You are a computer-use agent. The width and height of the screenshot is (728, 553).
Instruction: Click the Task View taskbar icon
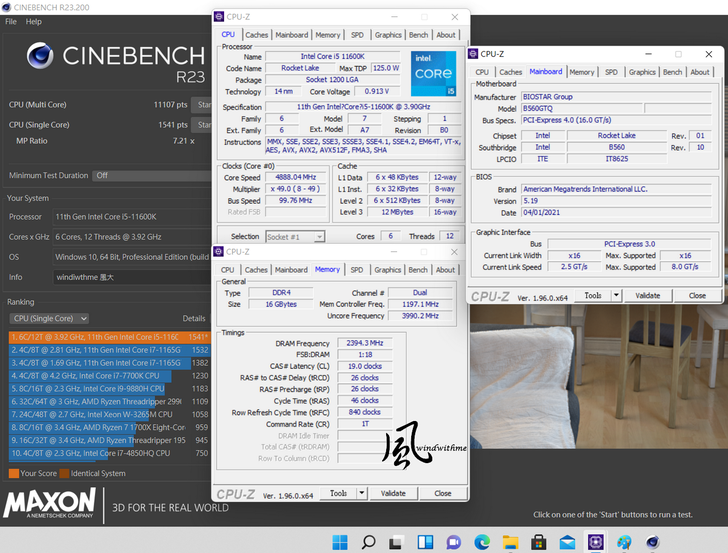tap(397, 542)
